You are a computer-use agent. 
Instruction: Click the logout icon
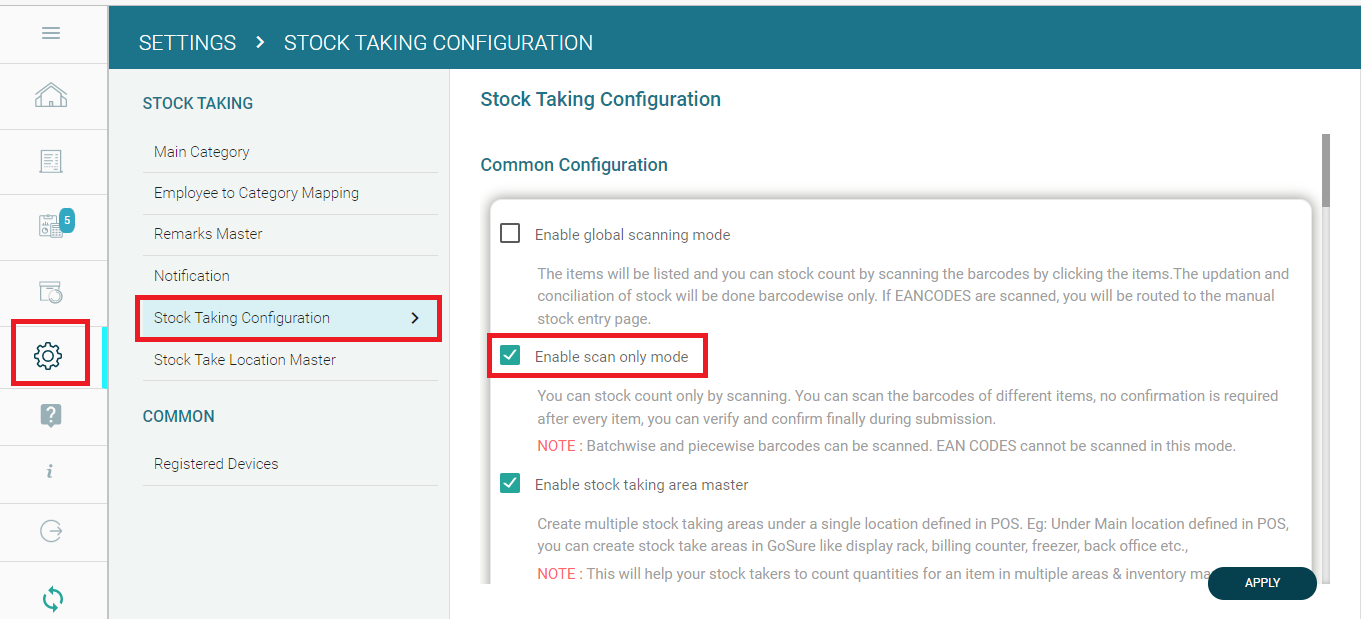click(51, 530)
